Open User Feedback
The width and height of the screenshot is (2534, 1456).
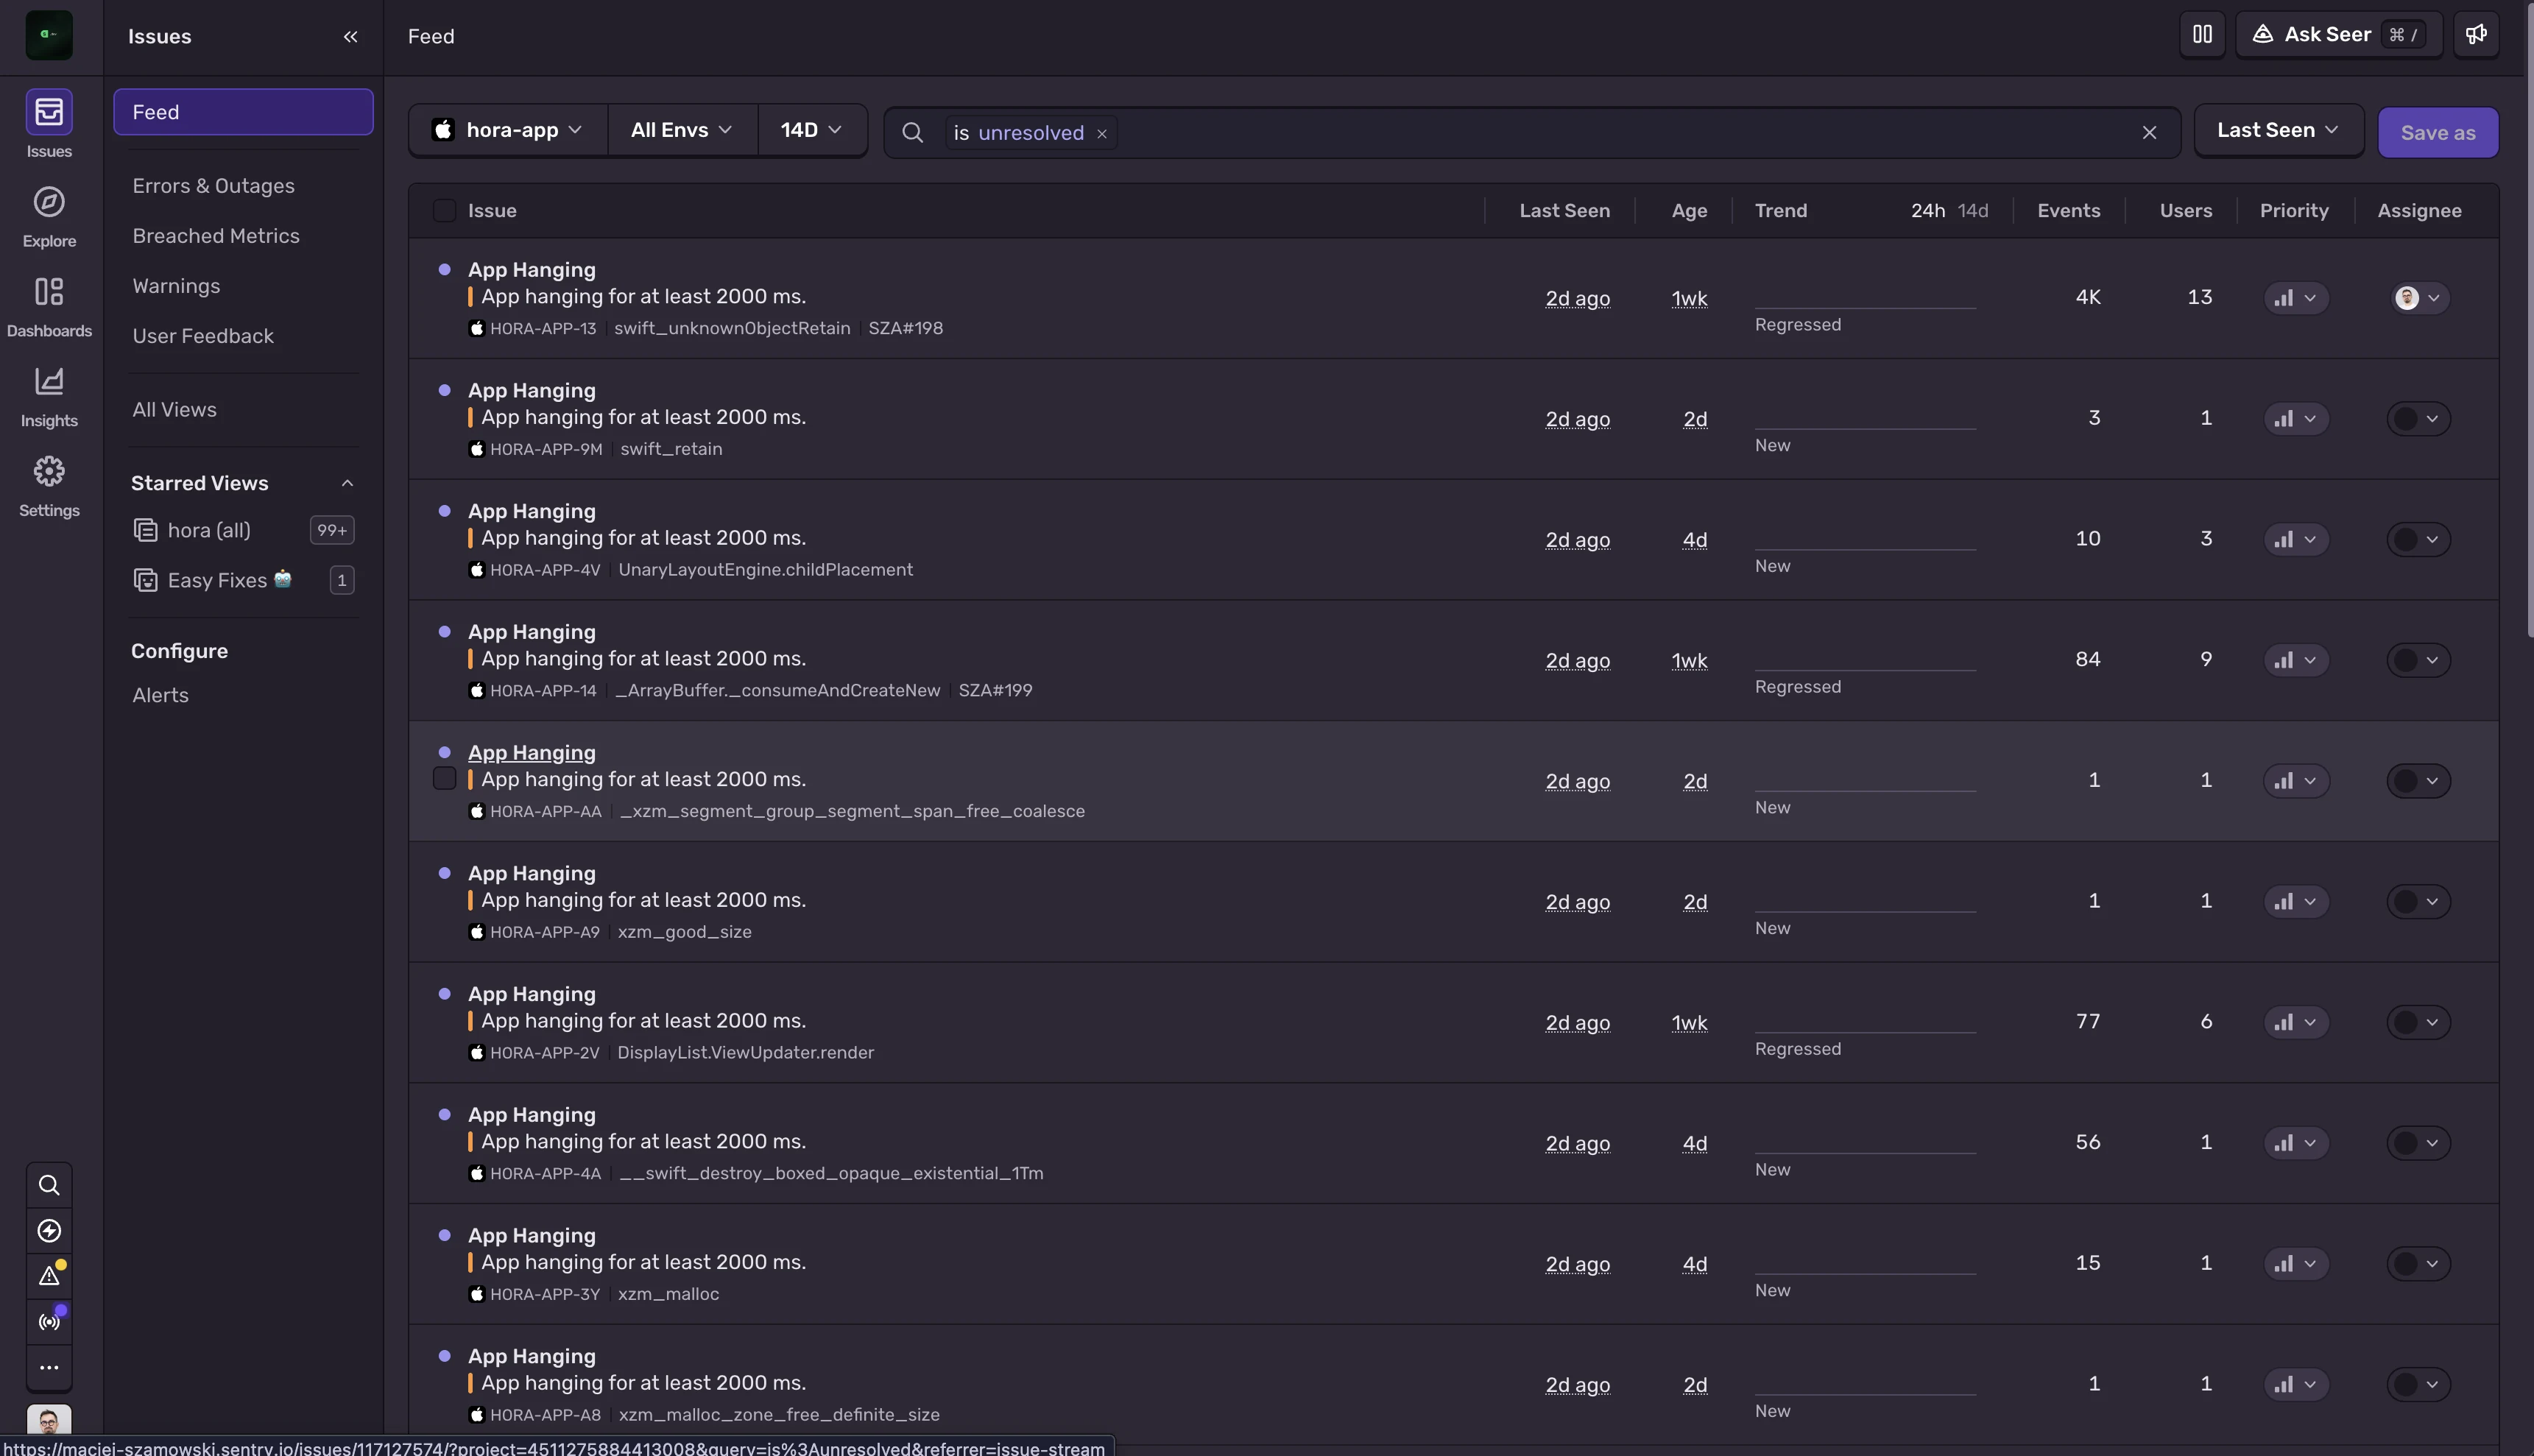point(203,336)
